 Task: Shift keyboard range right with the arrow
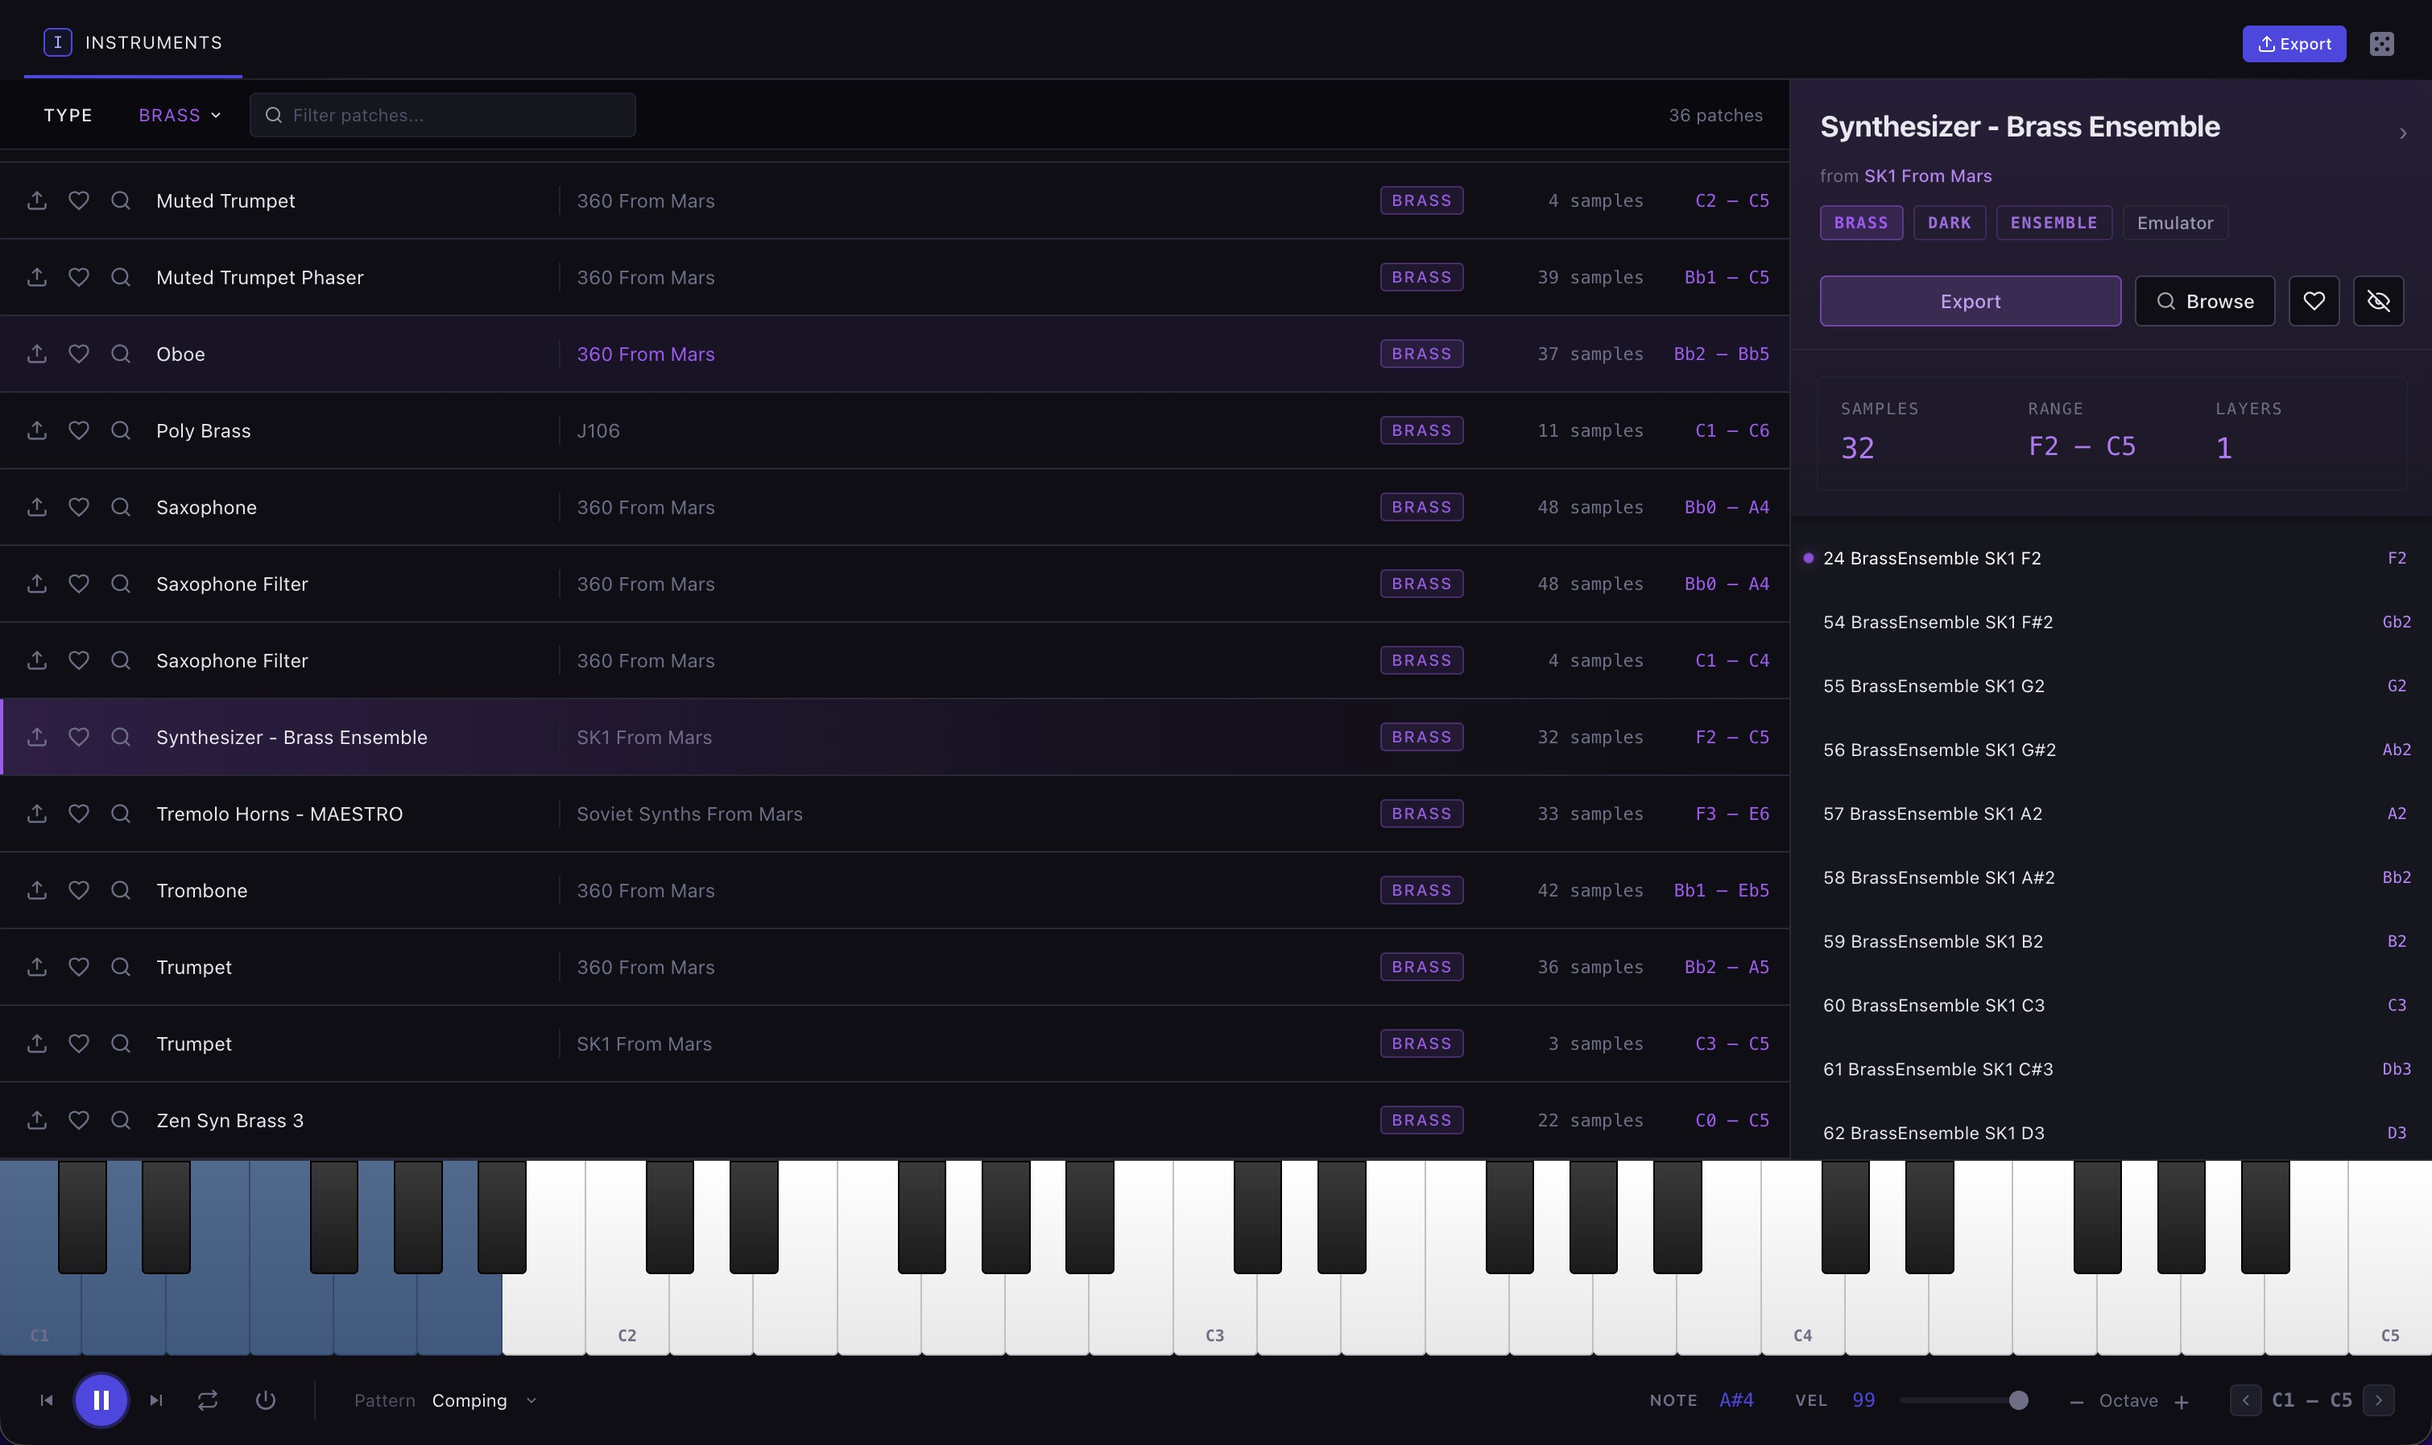coord(2379,1400)
